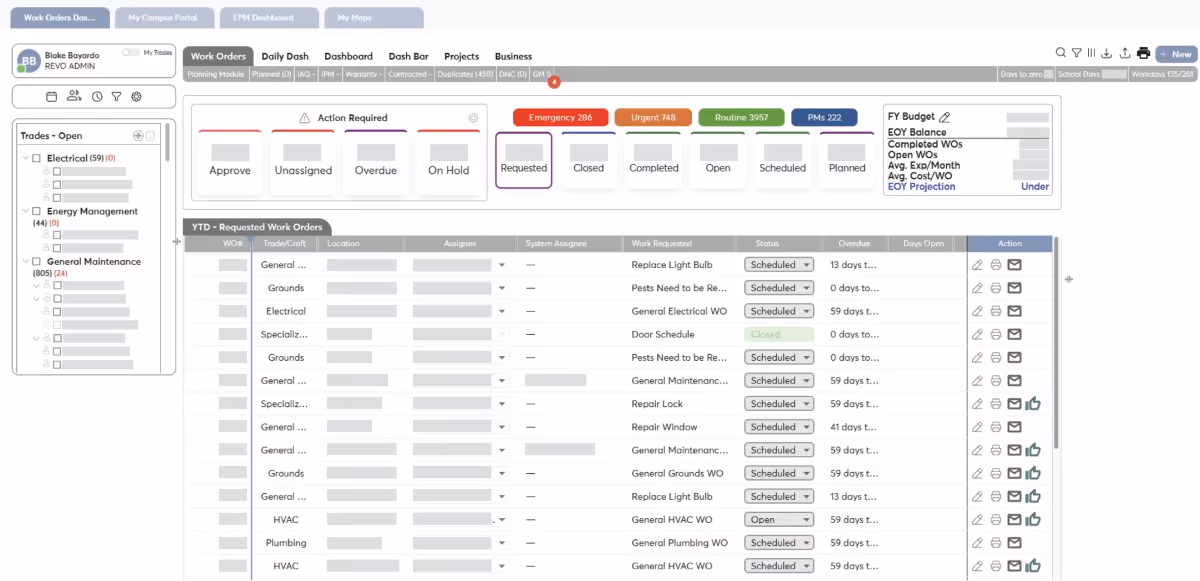Edit FY Budget with pencil icon
Screen dimensions: 1200x581
point(945,117)
